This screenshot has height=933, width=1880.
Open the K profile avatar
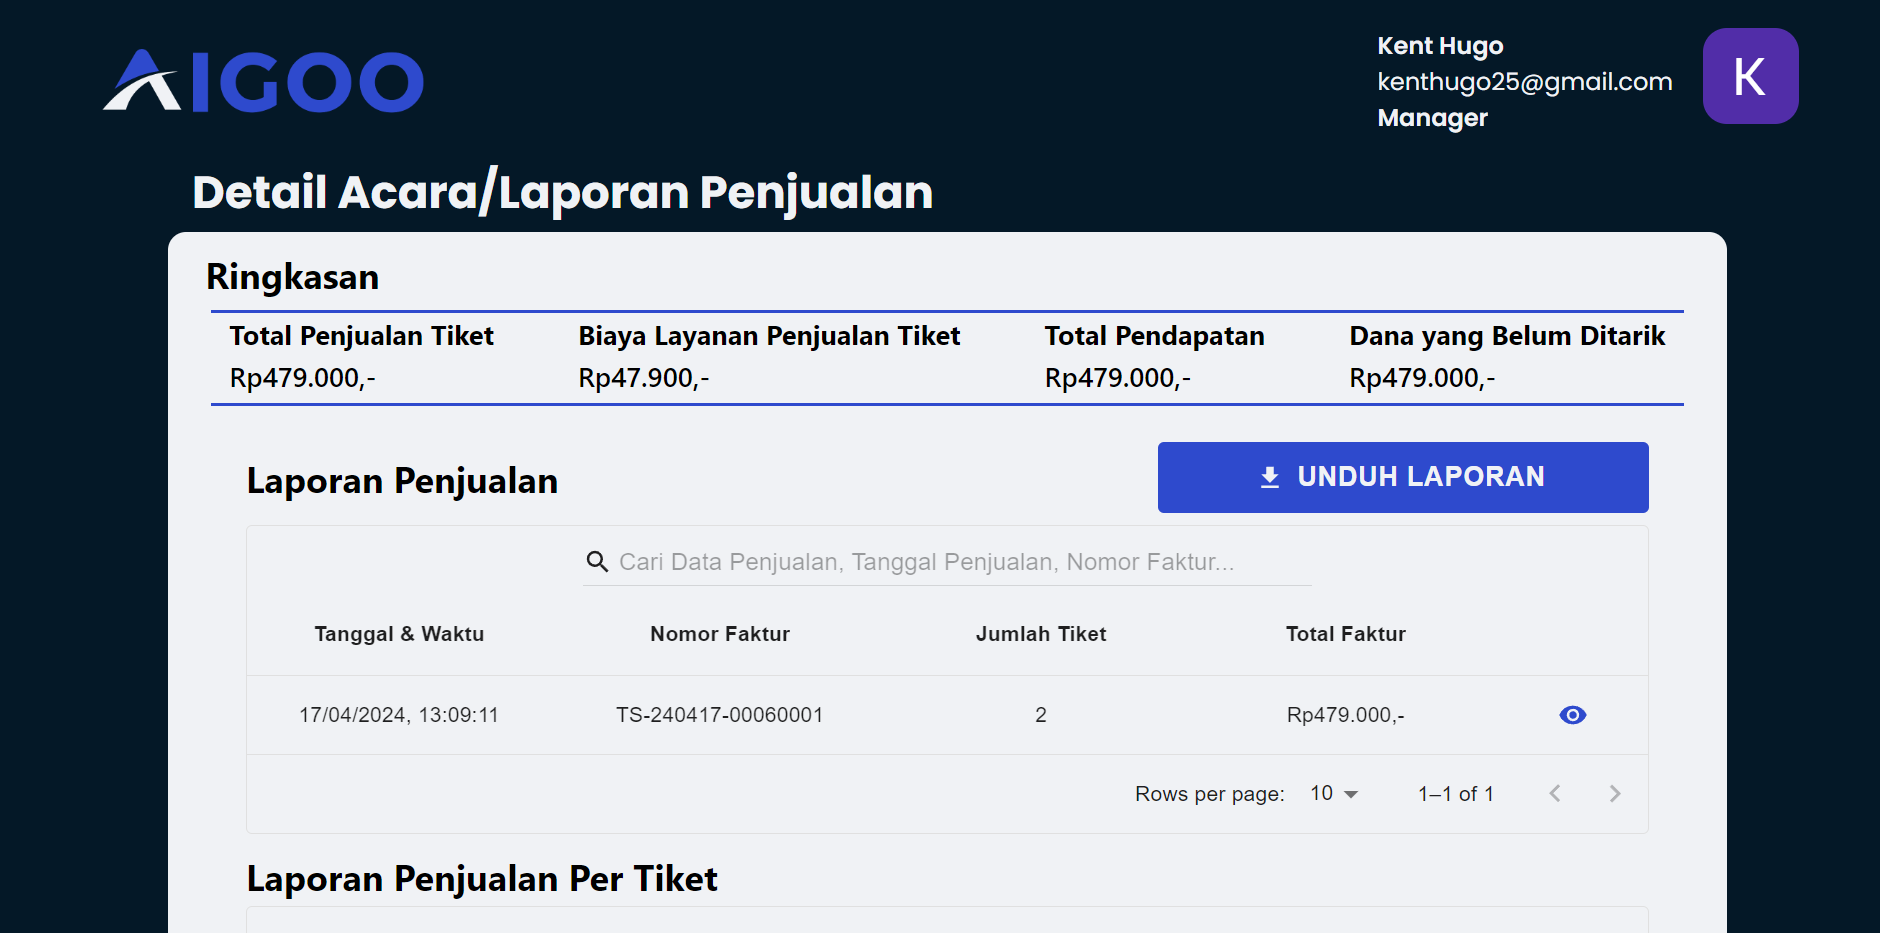click(1750, 76)
